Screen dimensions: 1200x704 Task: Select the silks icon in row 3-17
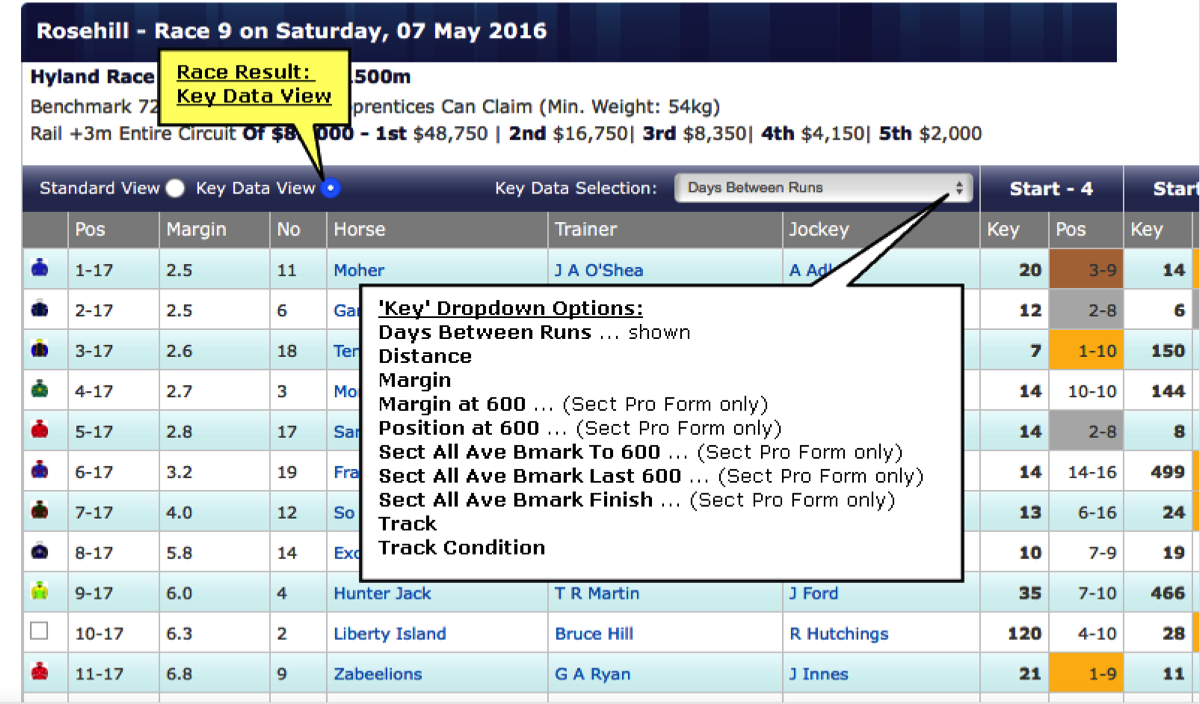click(x=40, y=350)
